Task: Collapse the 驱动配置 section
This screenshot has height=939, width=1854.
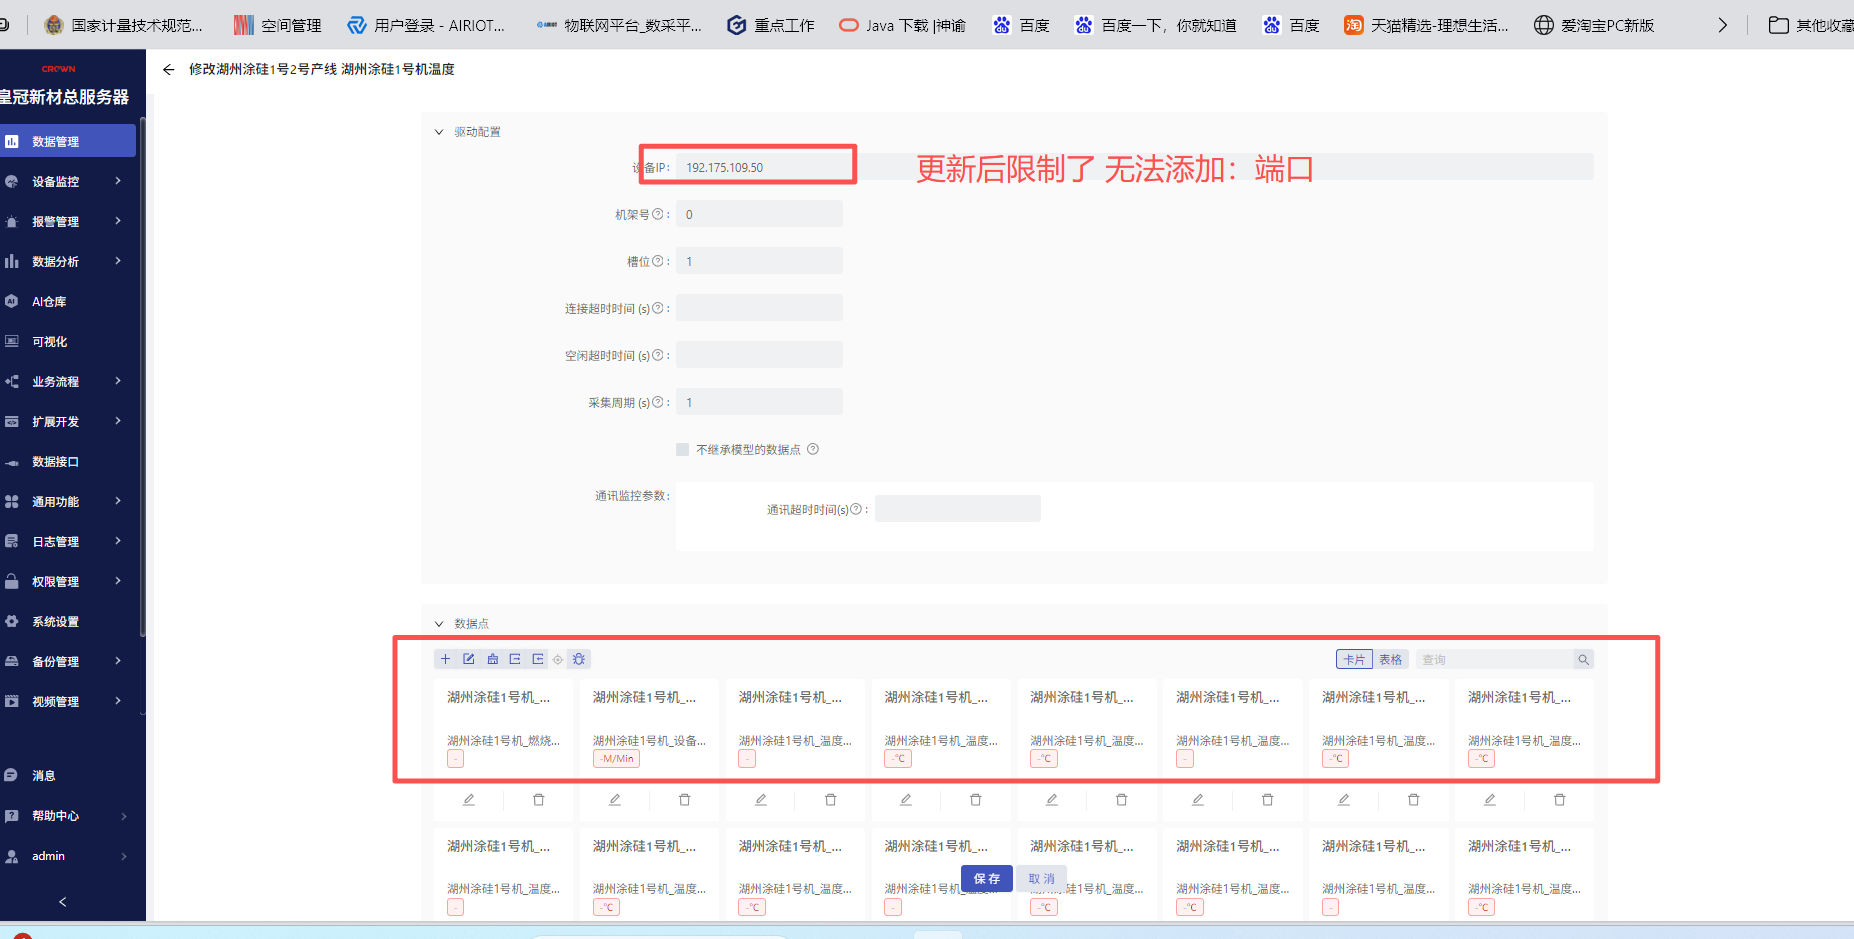Action: click(x=439, y=132)
